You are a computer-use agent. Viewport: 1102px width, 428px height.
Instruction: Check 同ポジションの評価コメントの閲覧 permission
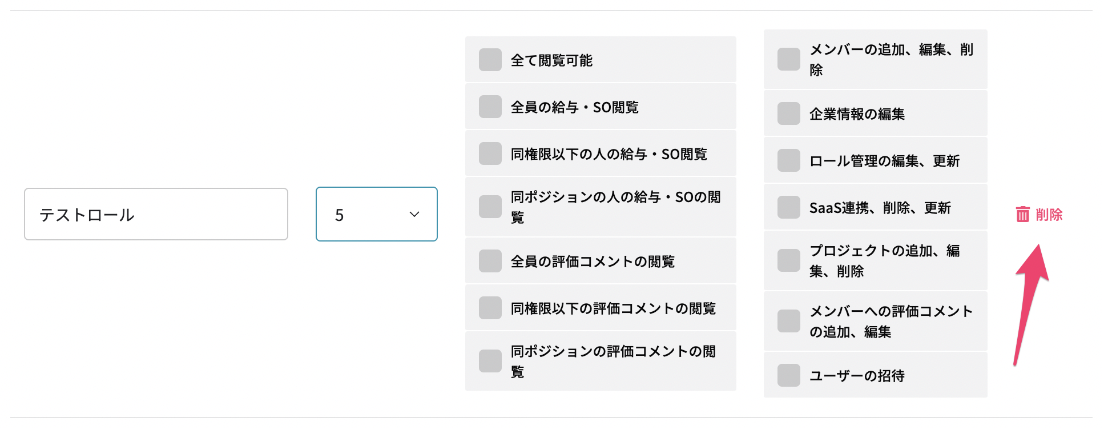pyautogui.click(x=490, y=361)
